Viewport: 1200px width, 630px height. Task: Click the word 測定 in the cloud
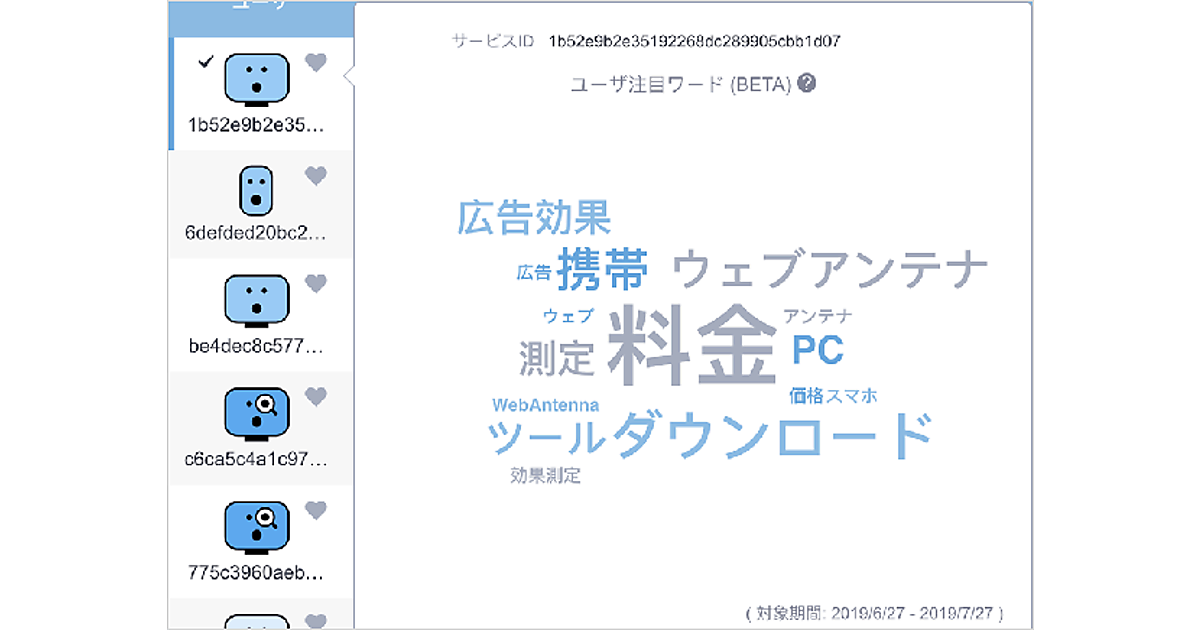click(557, 358)
